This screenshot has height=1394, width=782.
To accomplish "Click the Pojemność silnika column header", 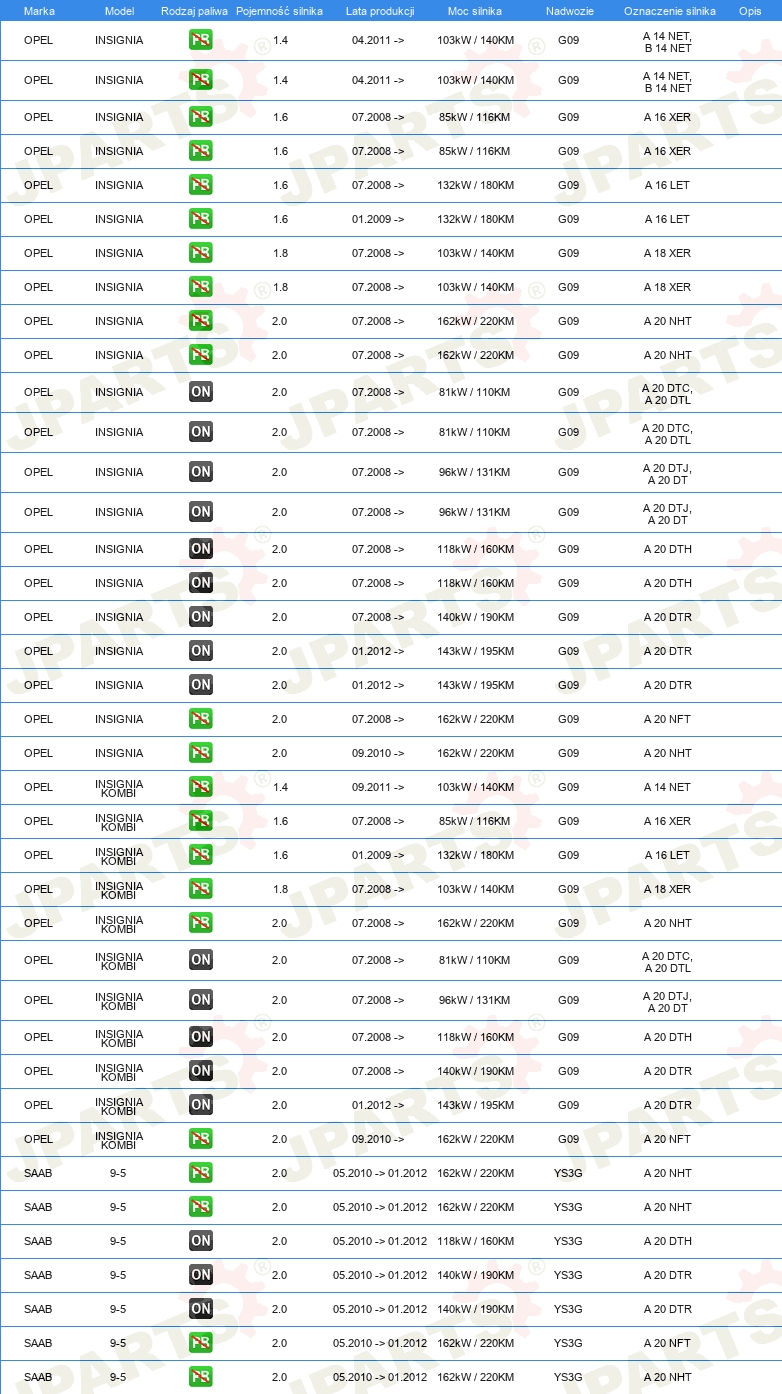I will coord(279,11).
